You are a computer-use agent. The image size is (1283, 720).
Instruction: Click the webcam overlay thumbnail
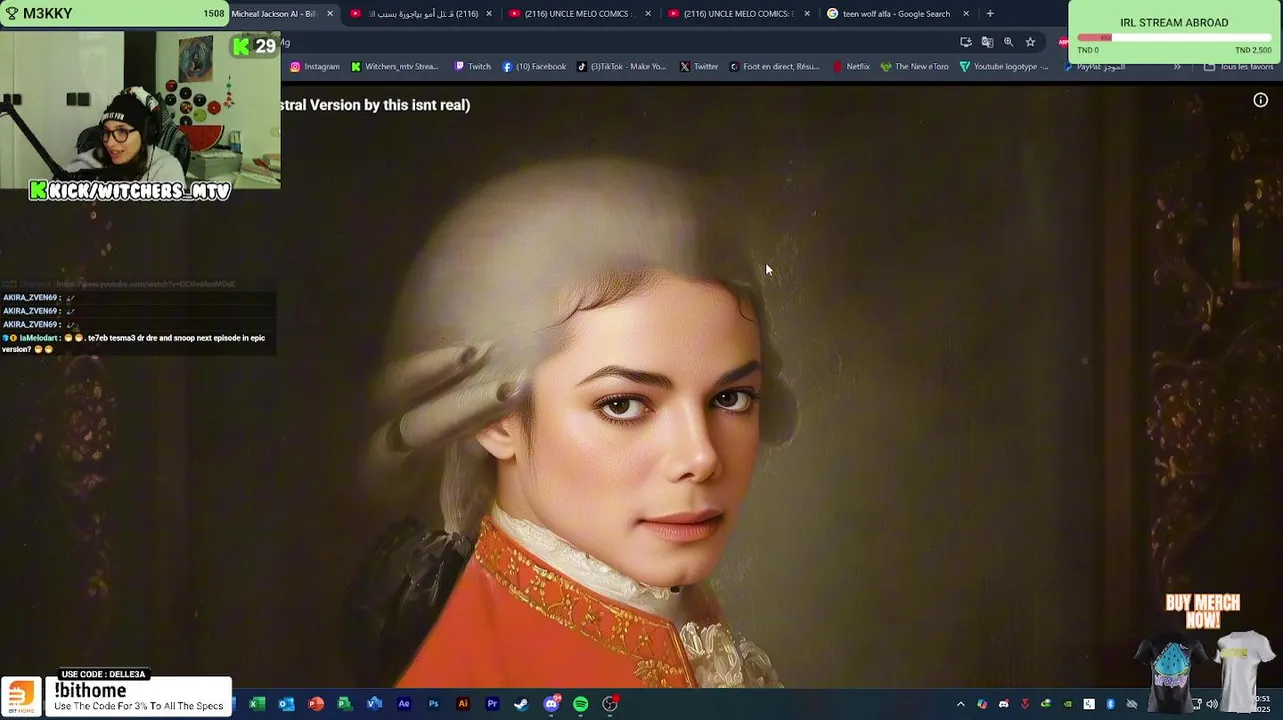[140, 109]
